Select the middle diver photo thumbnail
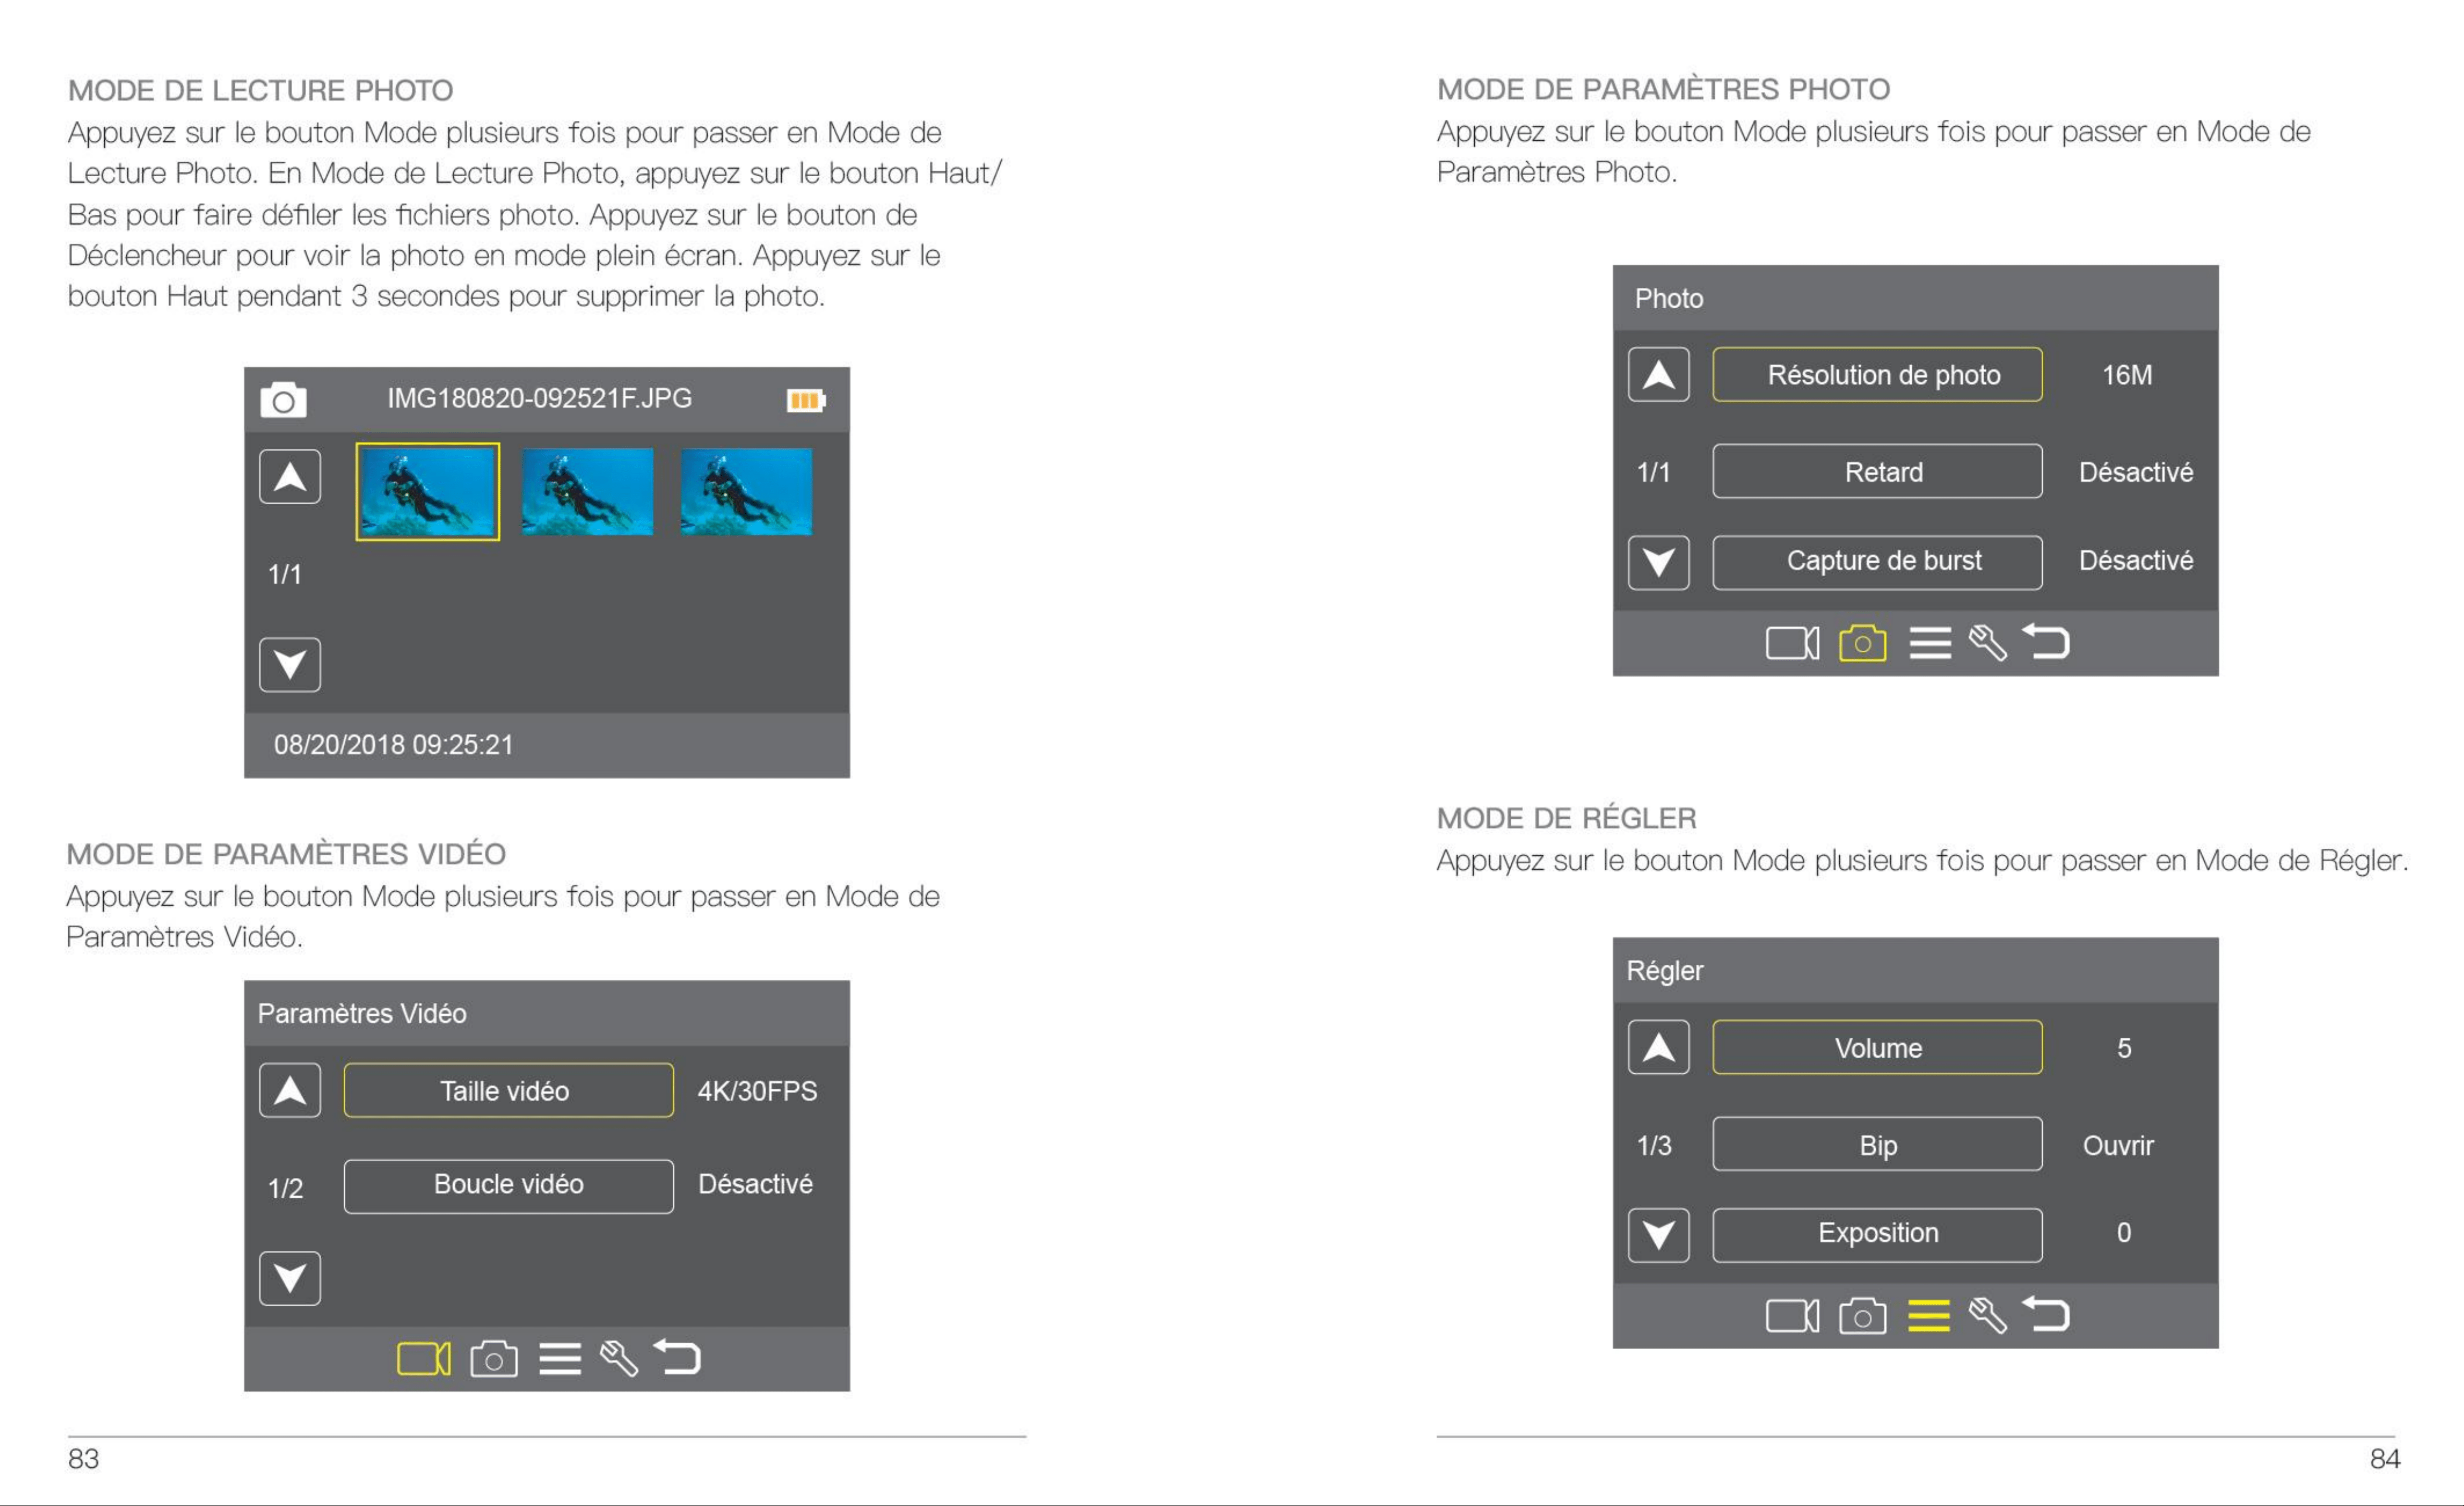 (x=588, y=492)
